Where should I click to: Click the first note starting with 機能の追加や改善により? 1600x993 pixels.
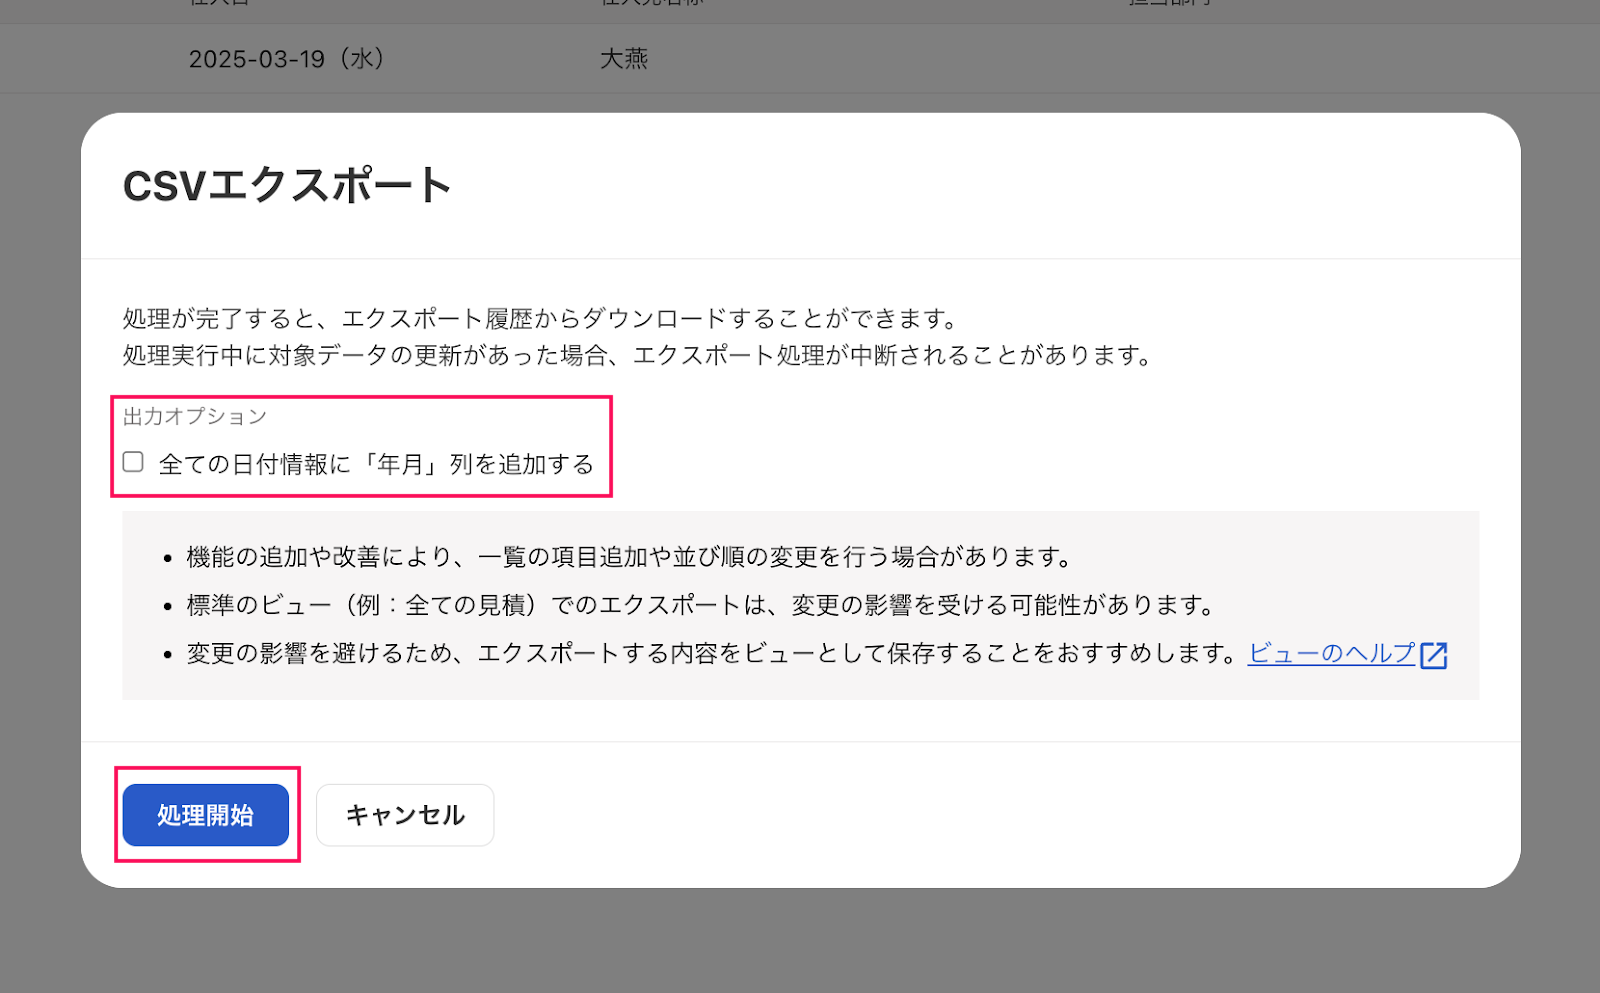pyautogui.click(x=629, y=557)
